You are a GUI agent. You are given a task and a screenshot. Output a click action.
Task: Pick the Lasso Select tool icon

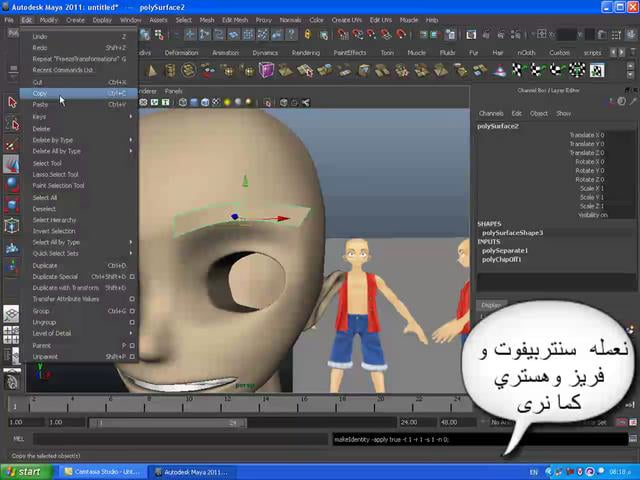click(12, 124)
